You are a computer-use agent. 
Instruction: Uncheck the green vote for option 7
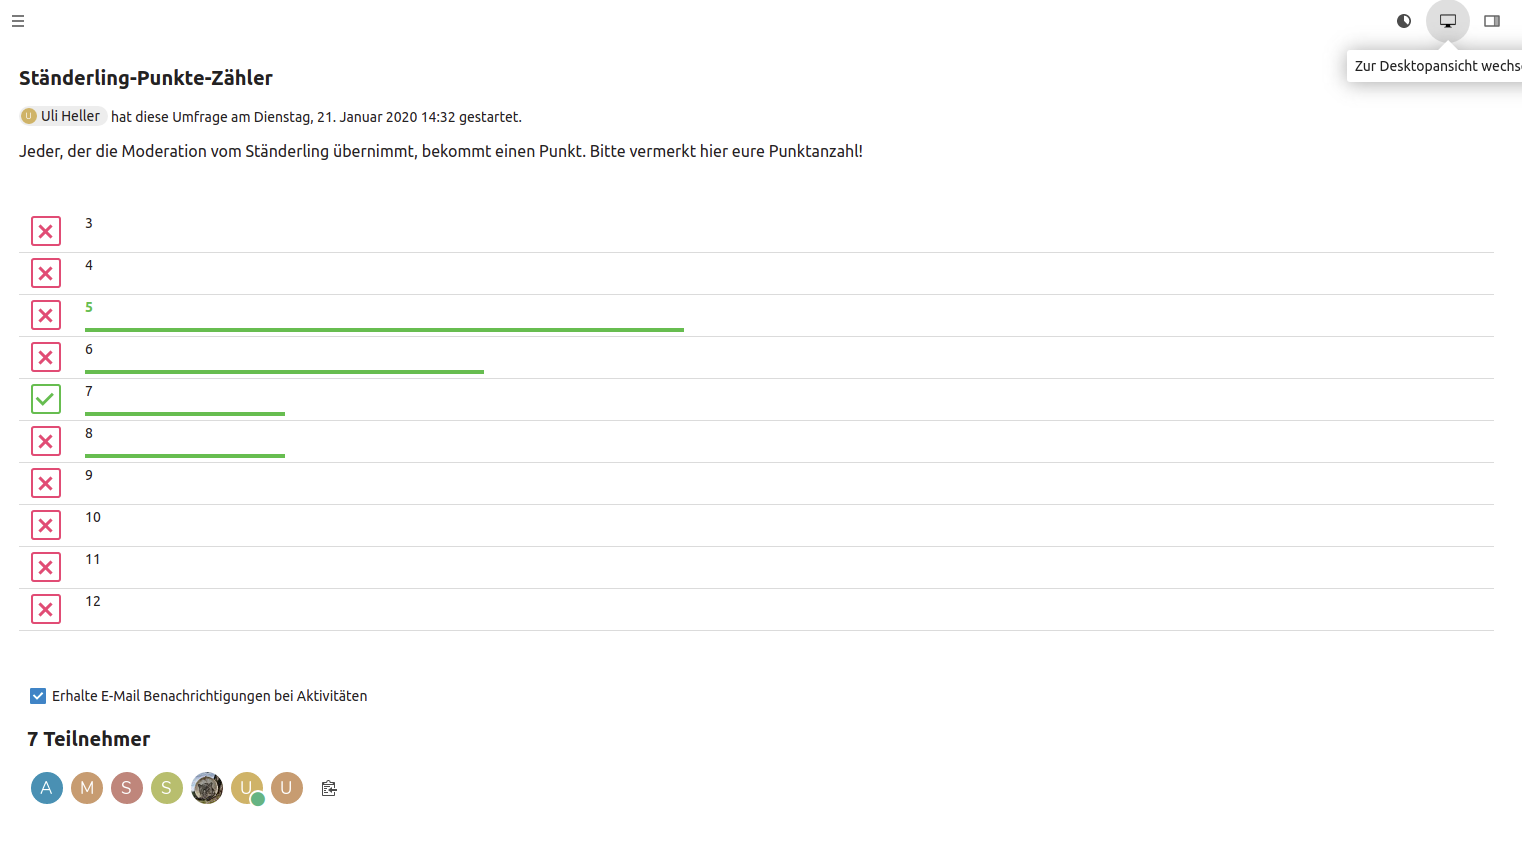coord(46,399)
